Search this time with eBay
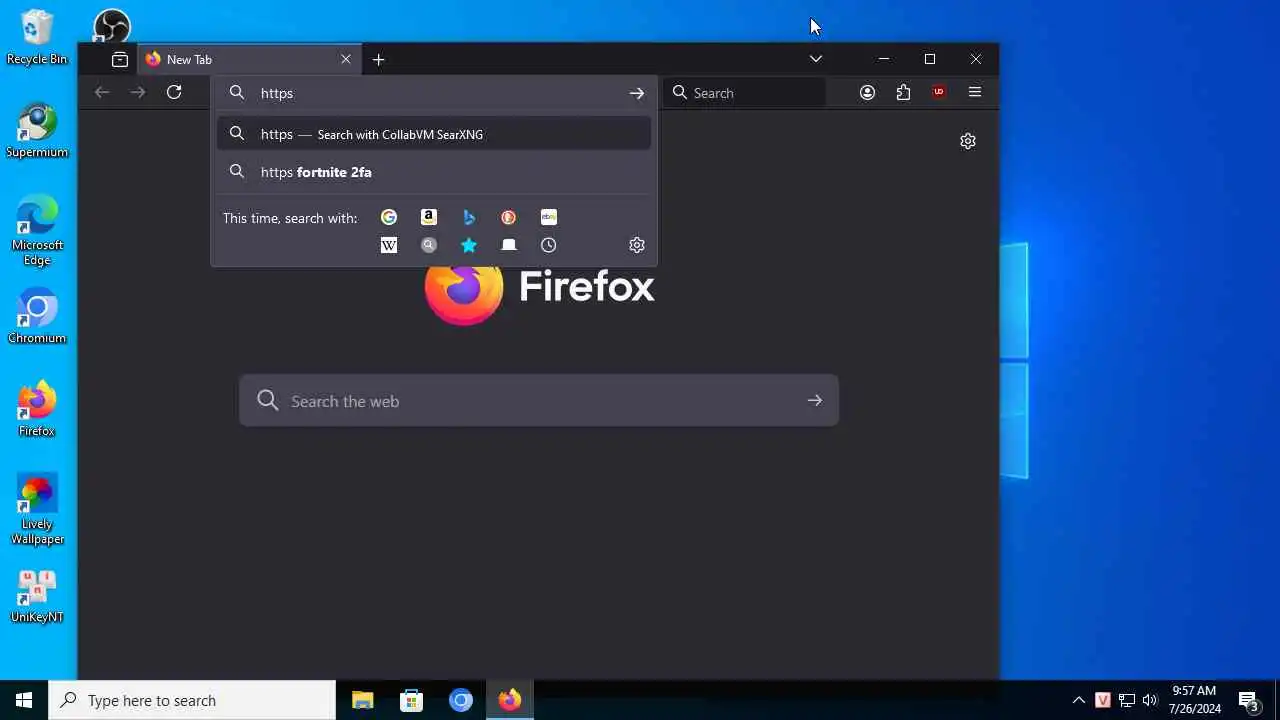 [x=549, y=217]
